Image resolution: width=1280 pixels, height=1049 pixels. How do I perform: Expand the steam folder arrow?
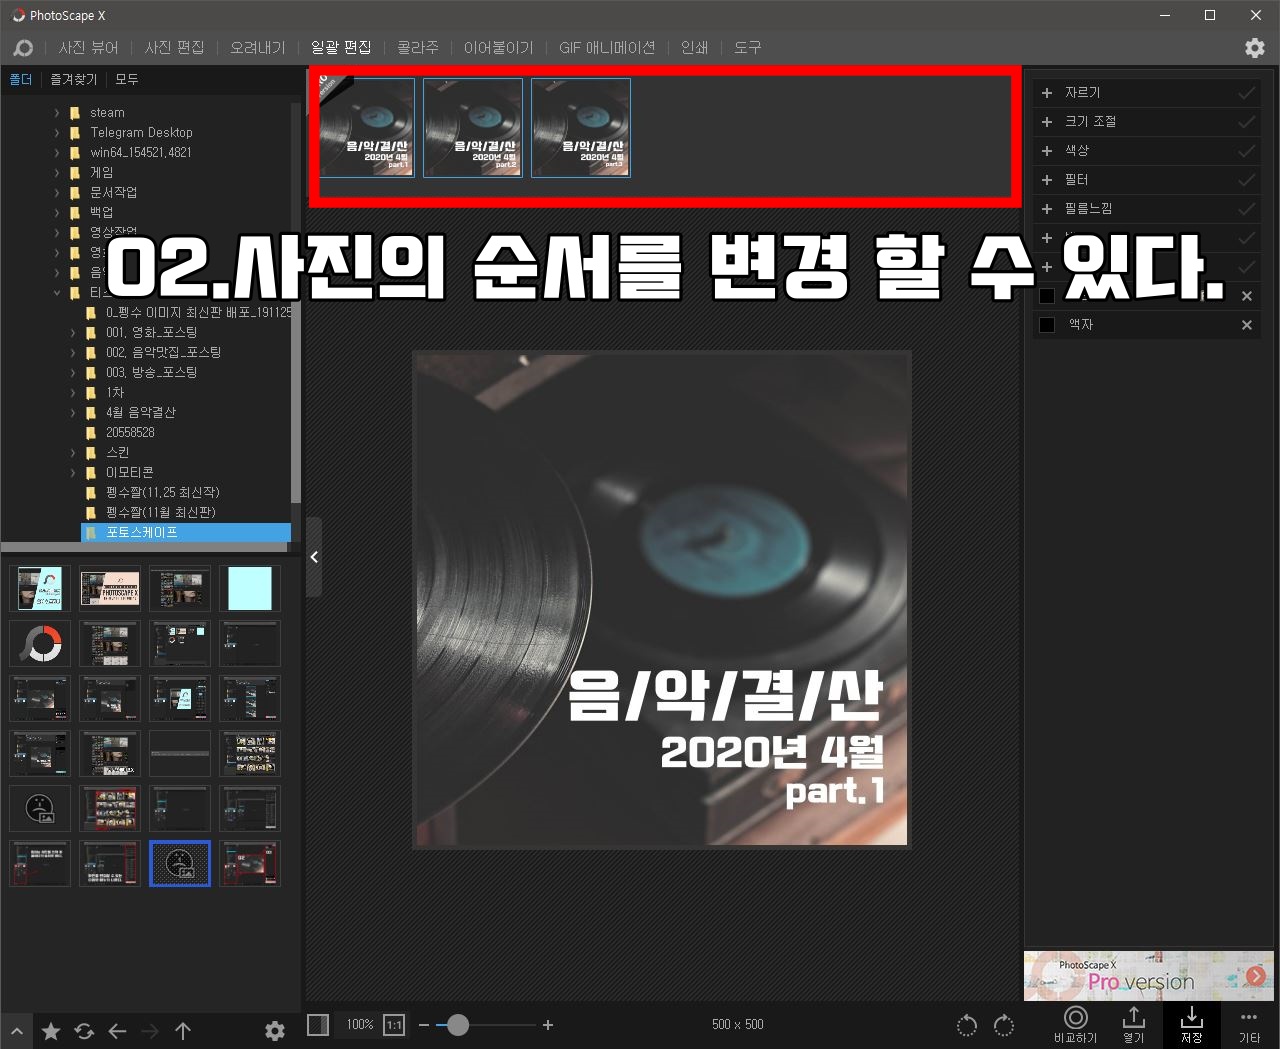pos(57,113)
